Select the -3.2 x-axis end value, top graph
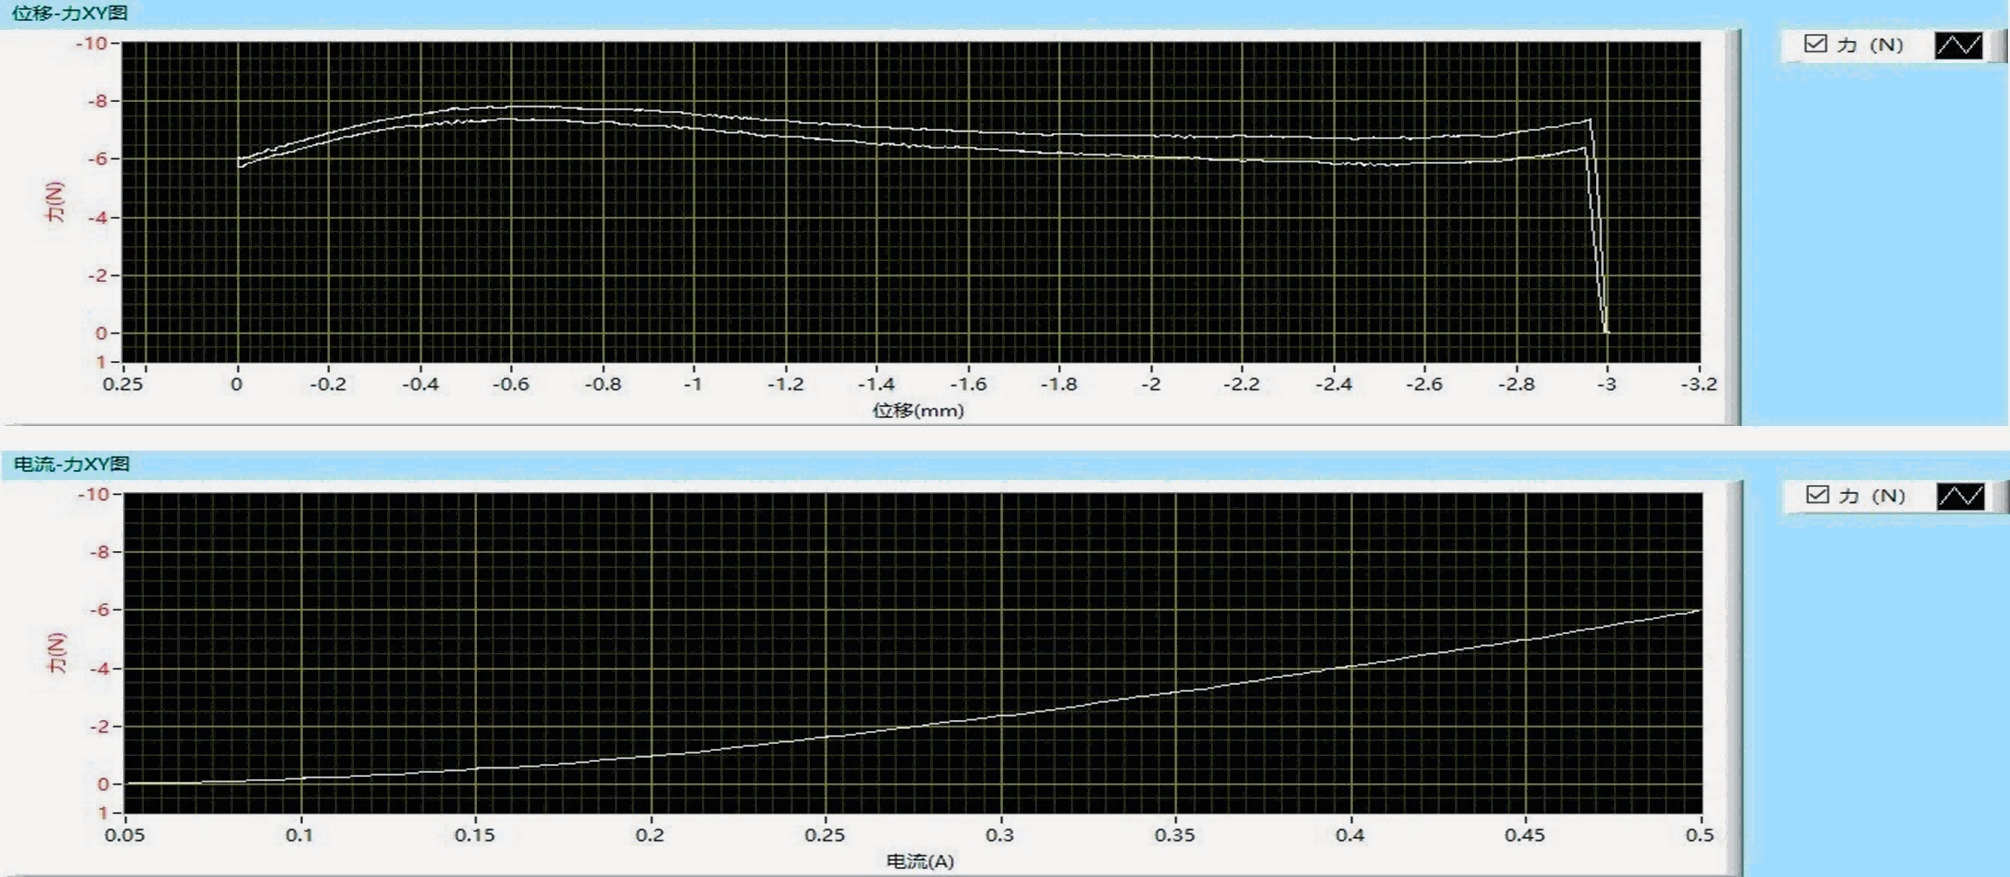This screenshot has width=2010, height=877. [x=1698, y=384]
